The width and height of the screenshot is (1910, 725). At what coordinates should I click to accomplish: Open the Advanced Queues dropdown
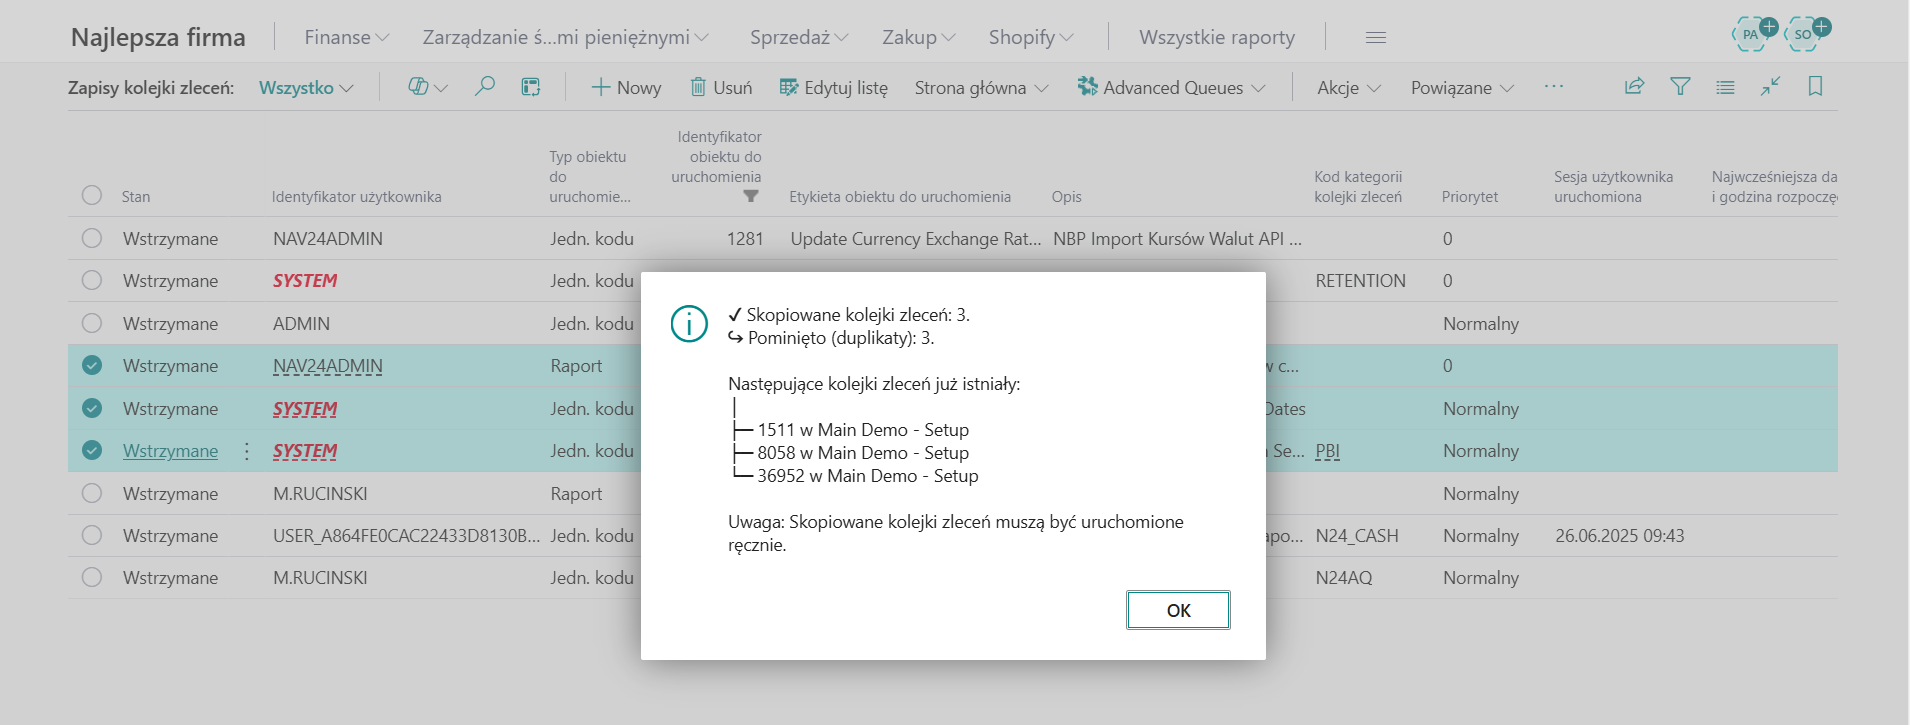click(x=1172, y=88)
